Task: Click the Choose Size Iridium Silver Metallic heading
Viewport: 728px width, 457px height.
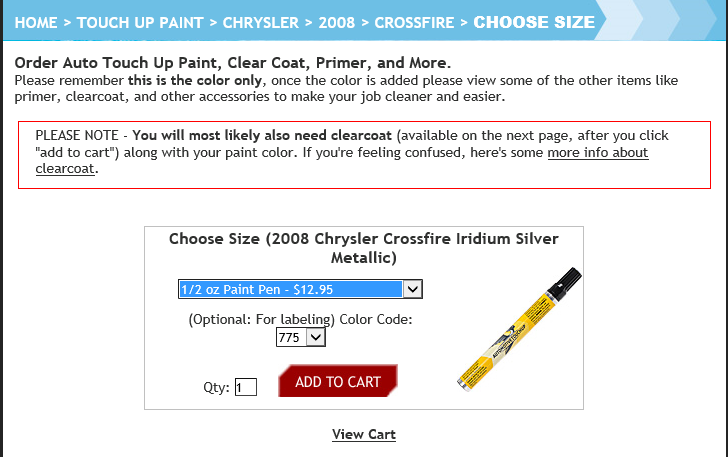Action: pos(364,248)
